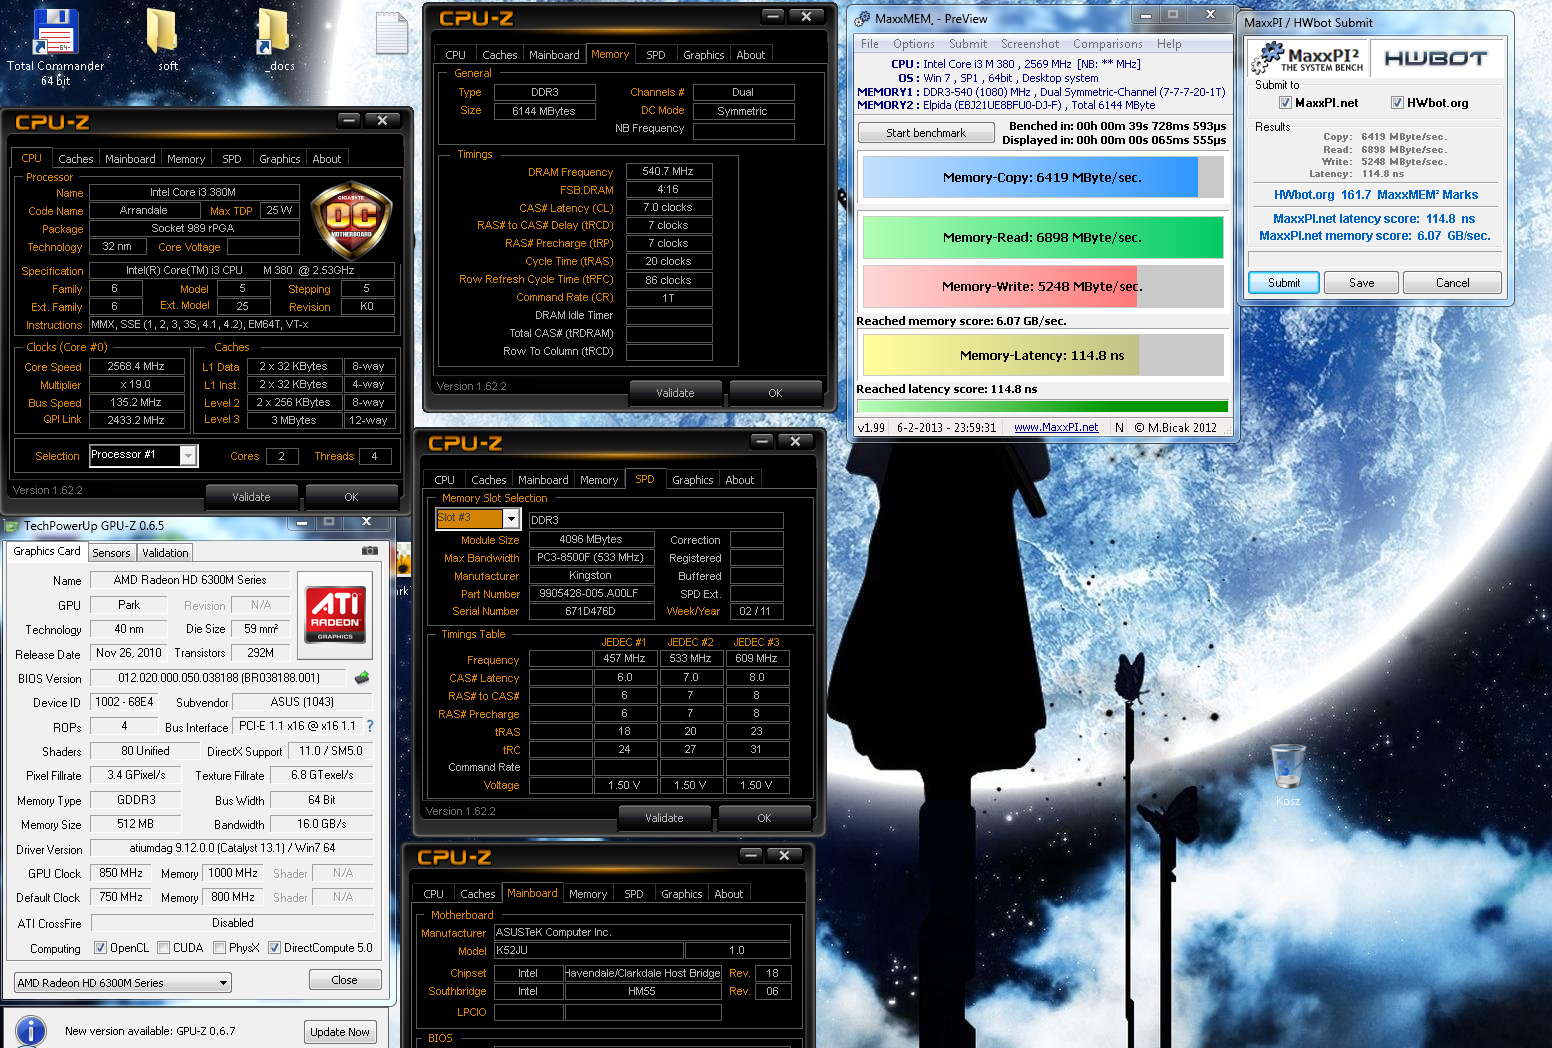This screenshot has height=1048, width=1552.
Task: Toggle the CUDA checkbox in GPU-Z
Action: click(x=163, y=948)
